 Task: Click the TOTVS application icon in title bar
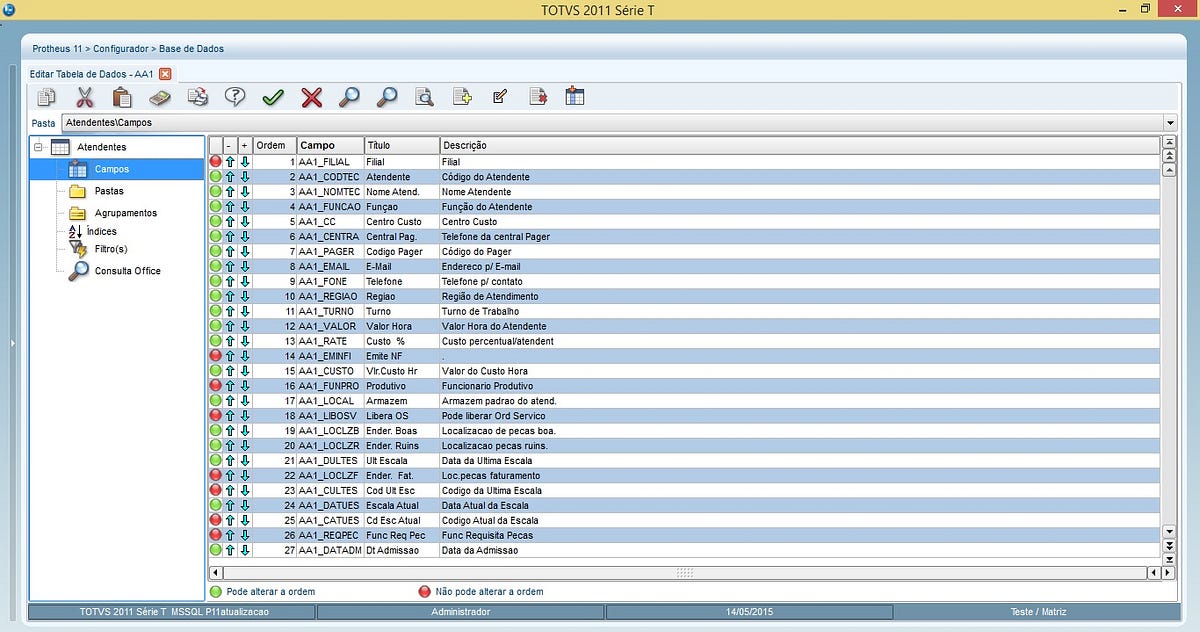(x=9, y=9)
